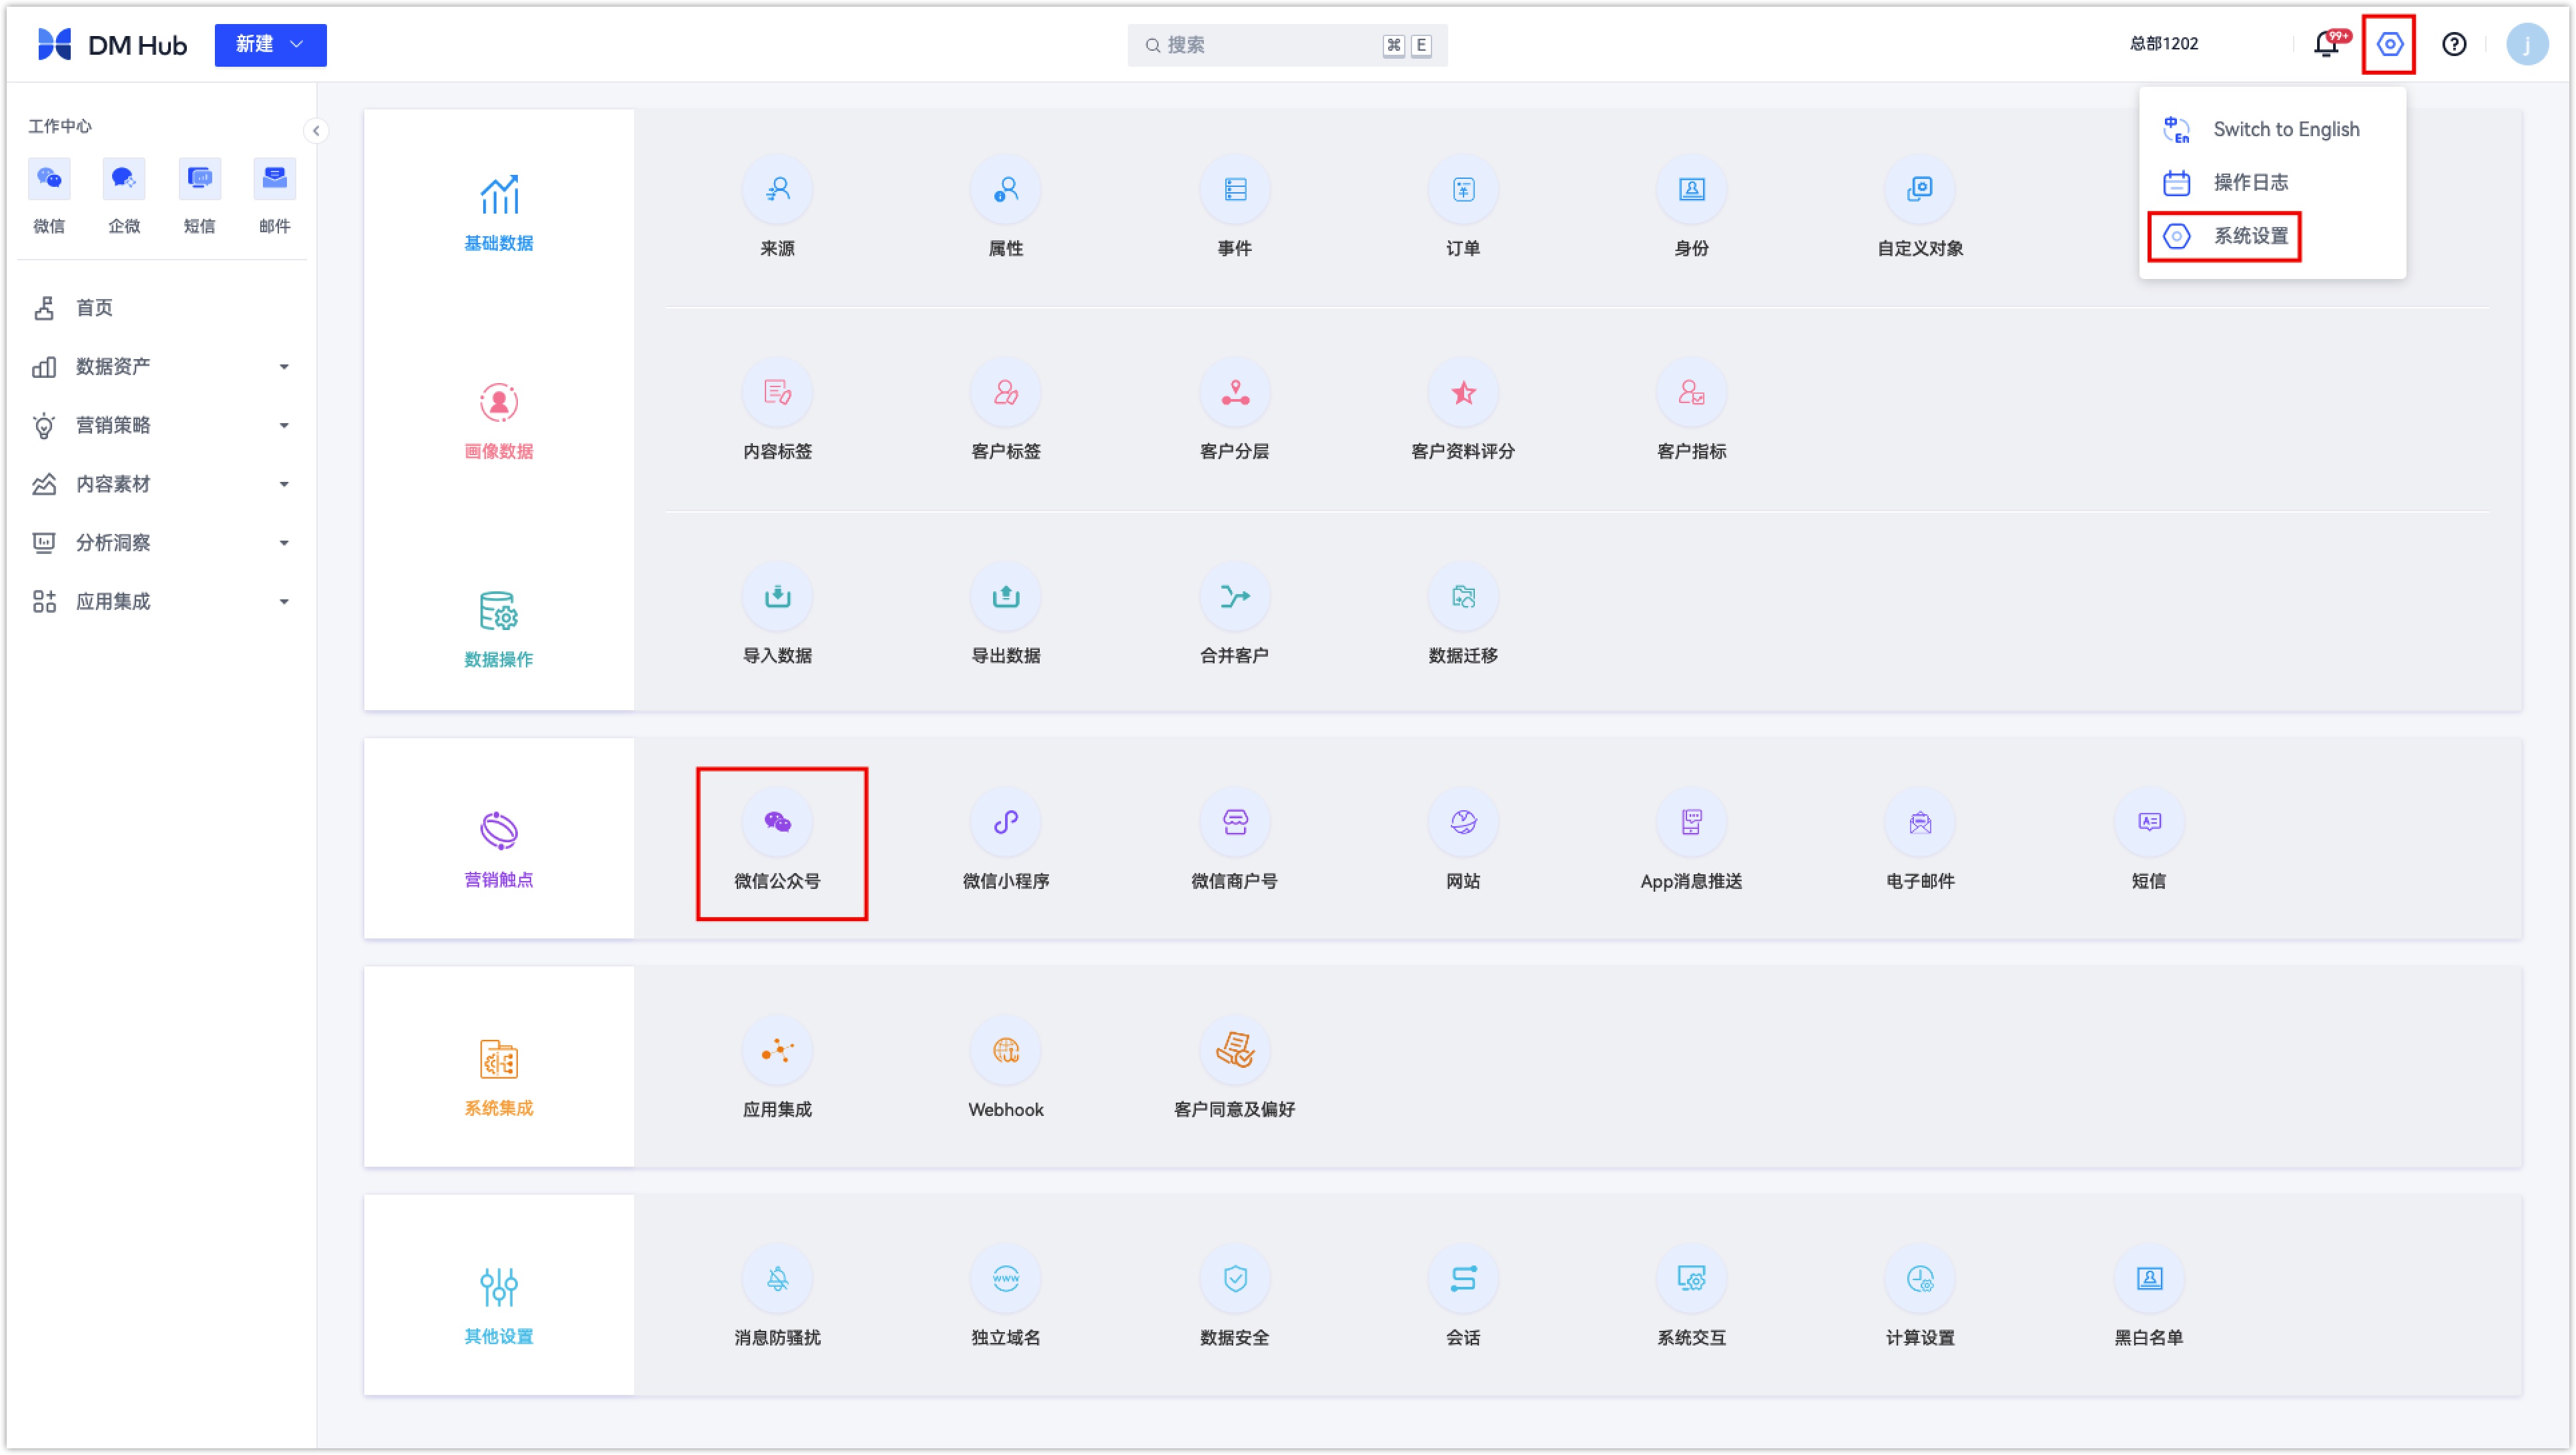The image size is (2576, 1455).
Task: Open 应用集成 icon in 系统集成 section
Action: click(777, 1051)
